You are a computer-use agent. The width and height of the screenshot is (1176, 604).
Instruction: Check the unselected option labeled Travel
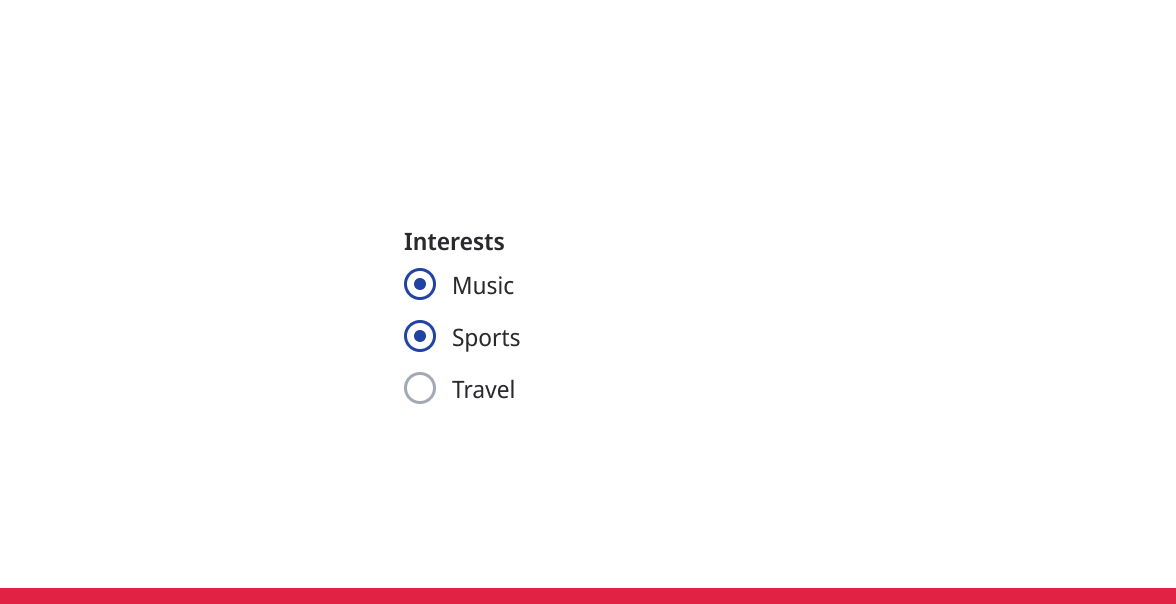point(420,388)
